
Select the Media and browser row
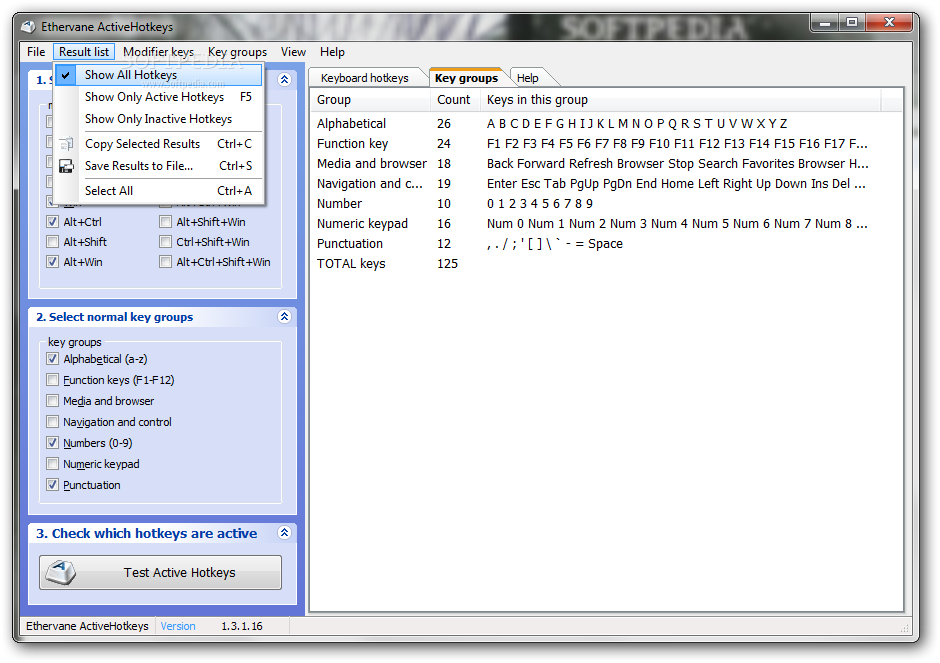pyautogui.click(x=605, y=164)
